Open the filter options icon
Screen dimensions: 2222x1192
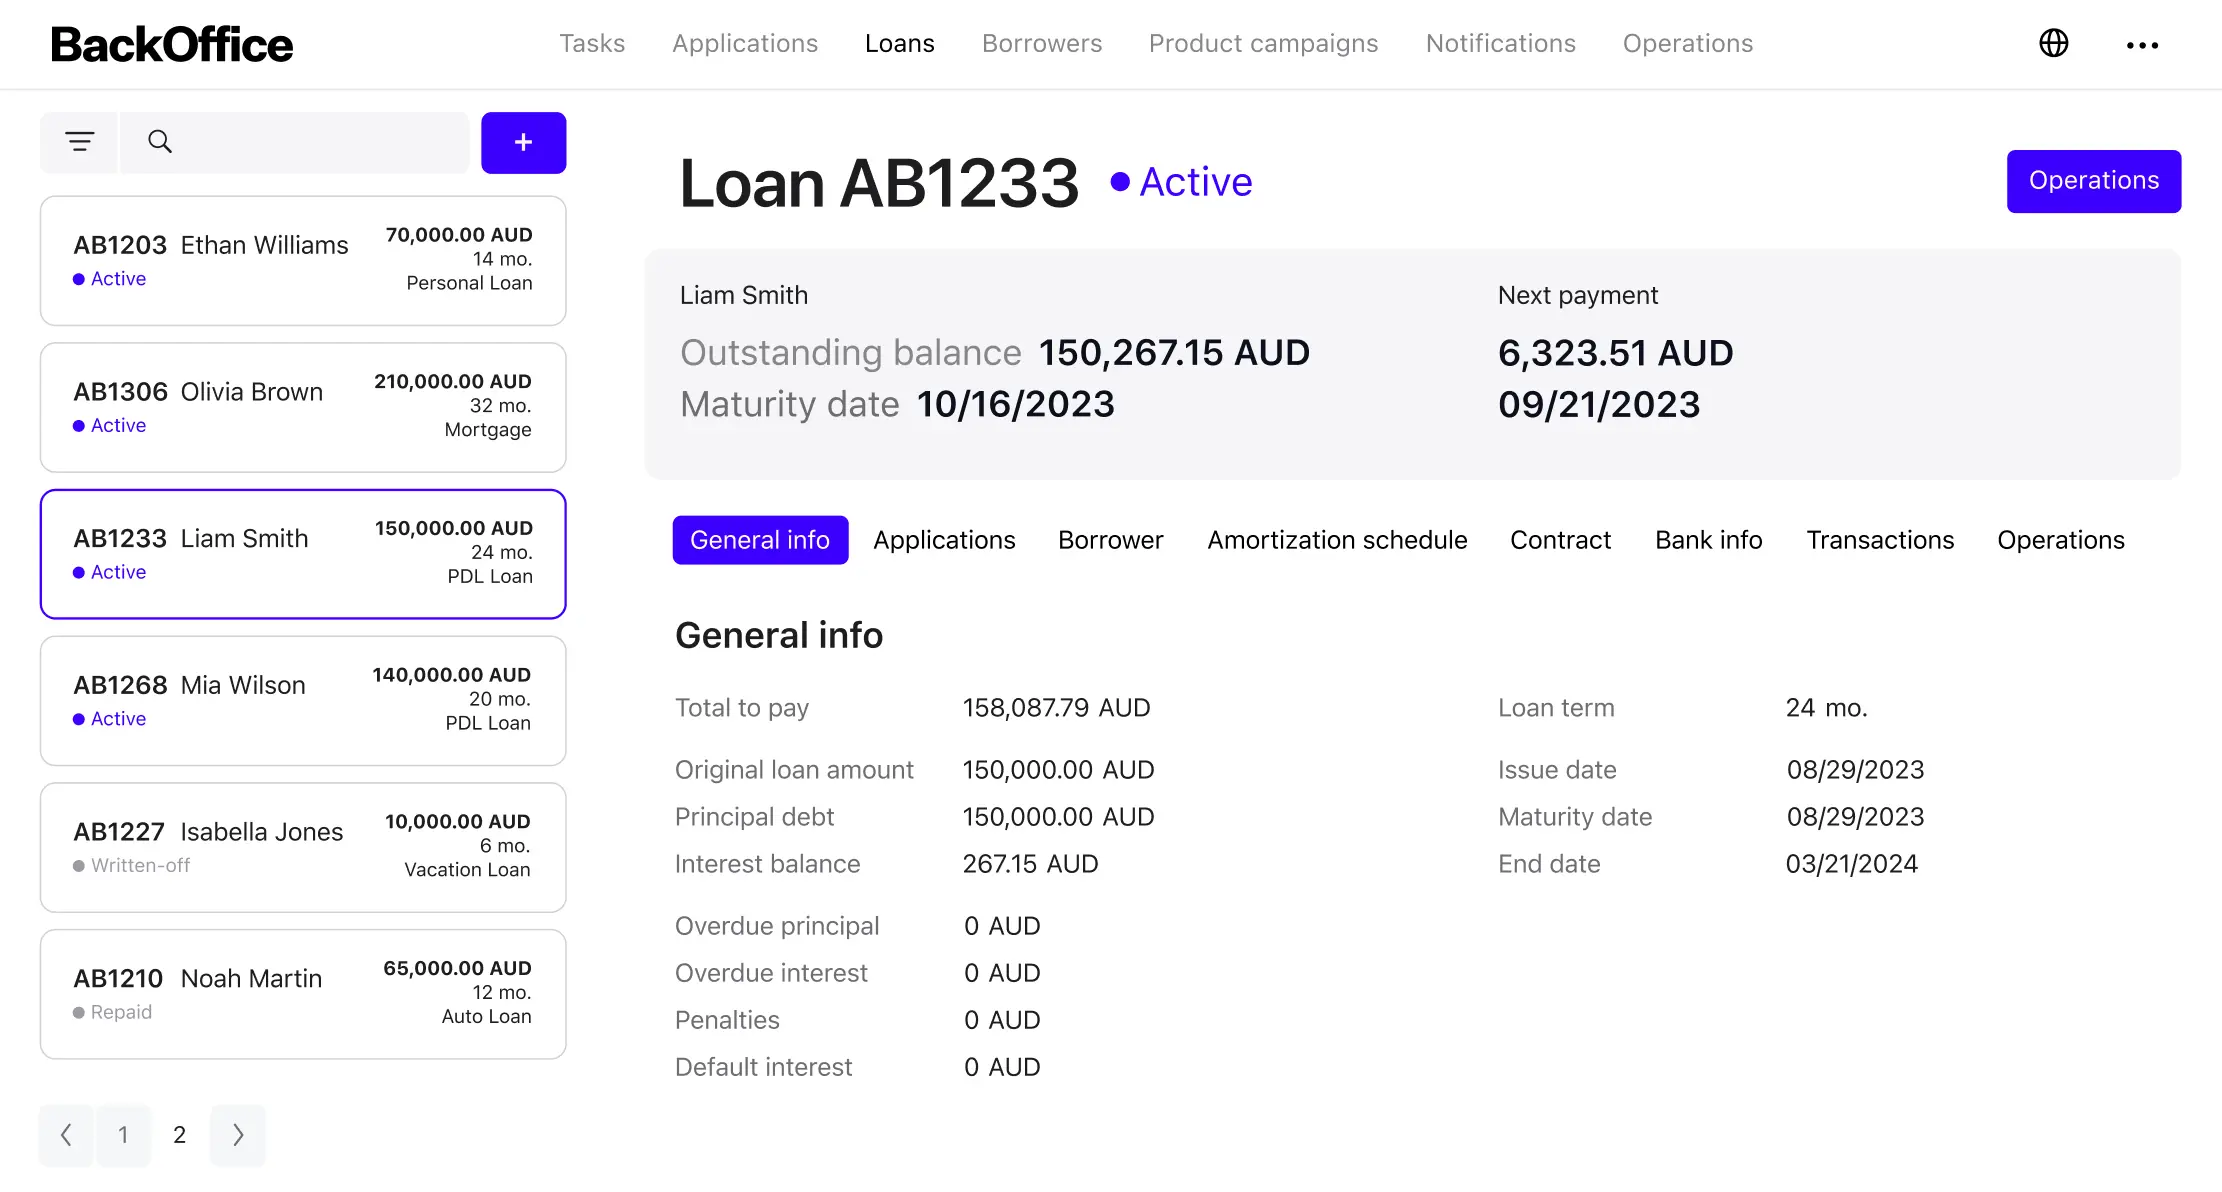80,142
